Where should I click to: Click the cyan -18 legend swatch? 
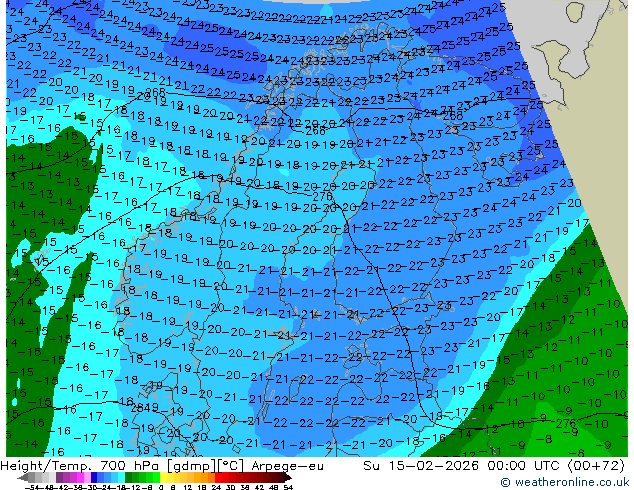coord(122,477)
